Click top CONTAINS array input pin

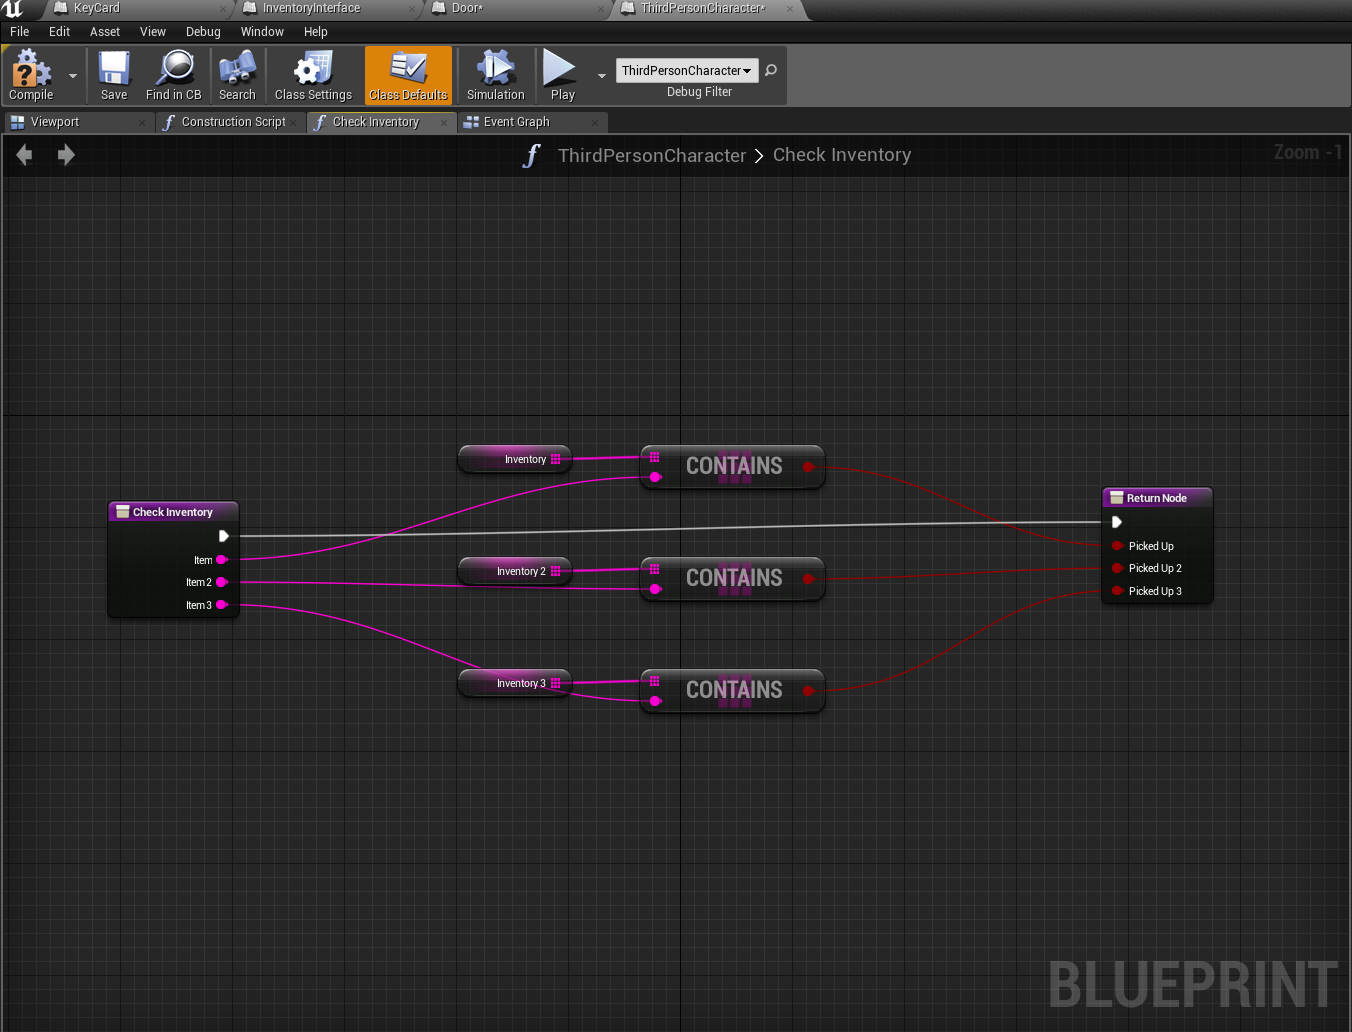tap(655, 457)
